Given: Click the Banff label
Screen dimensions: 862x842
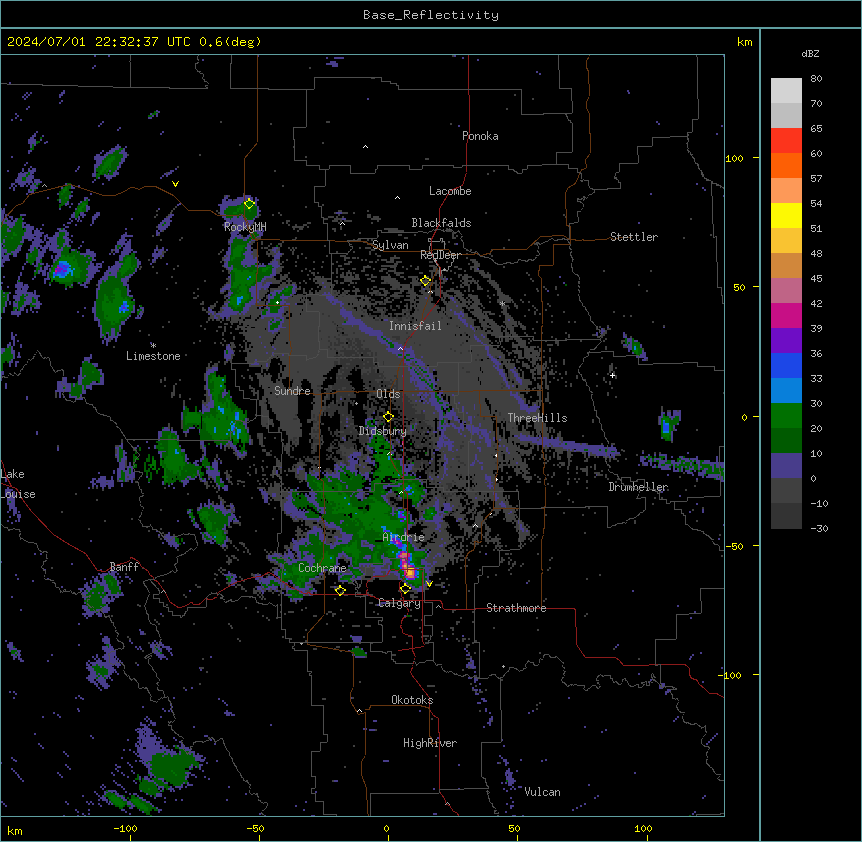Looking at the screenshot, I should pos(124,567).
